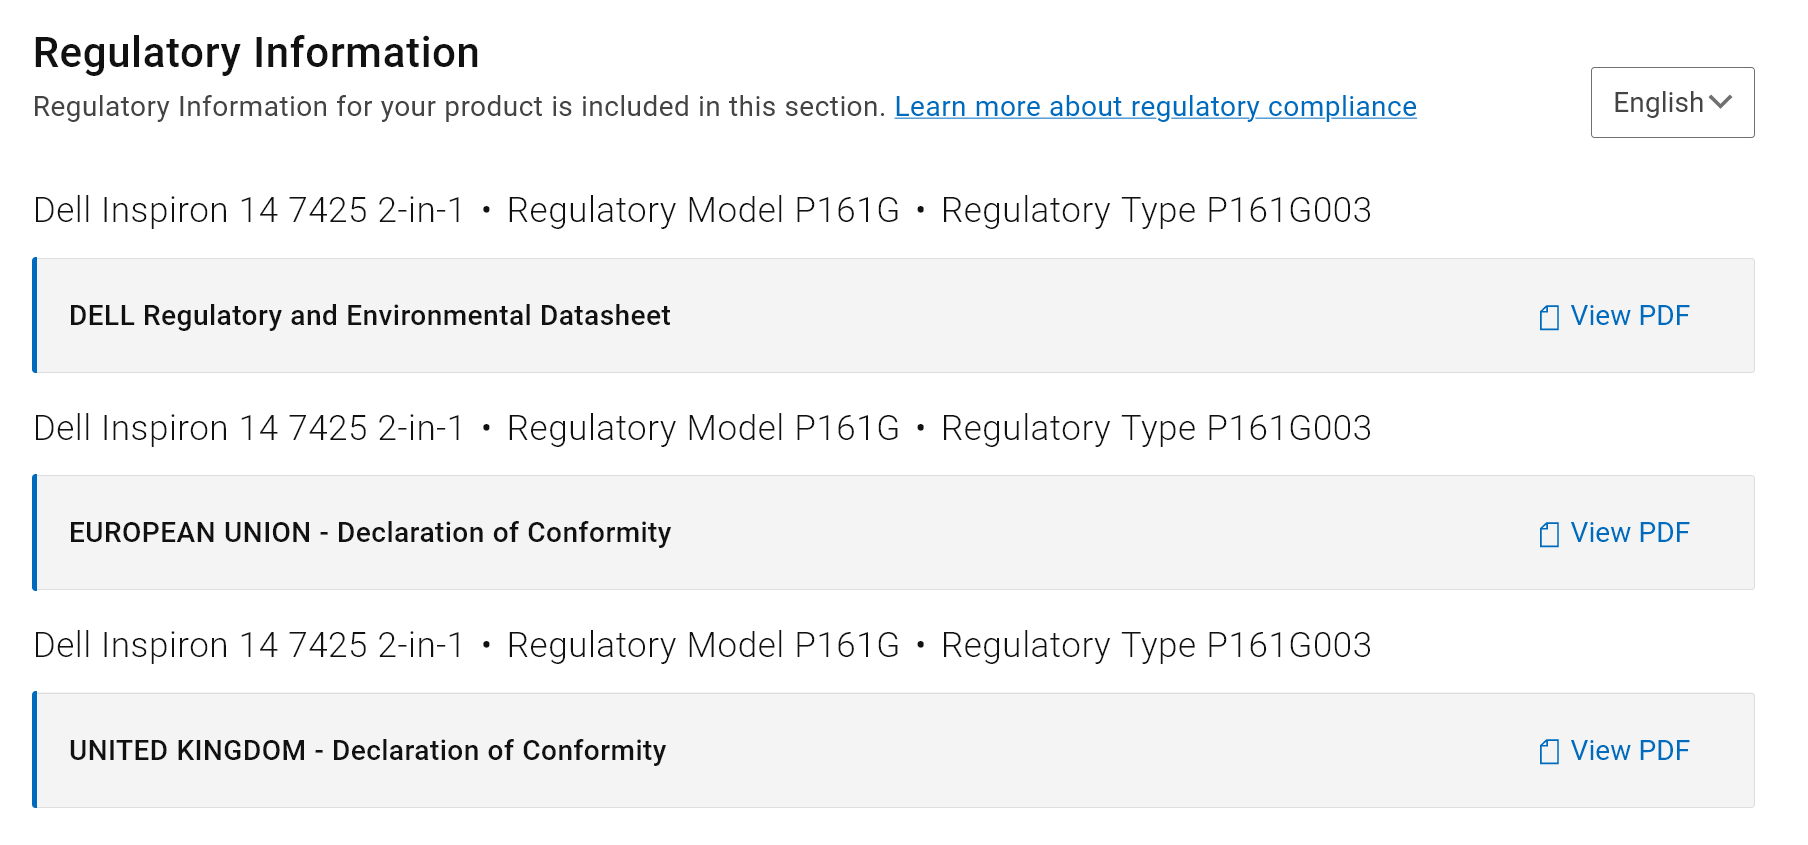Click PDF document icon in Datasheet row
This screenshot has height=845, width=1808.
coord(1549,318)
